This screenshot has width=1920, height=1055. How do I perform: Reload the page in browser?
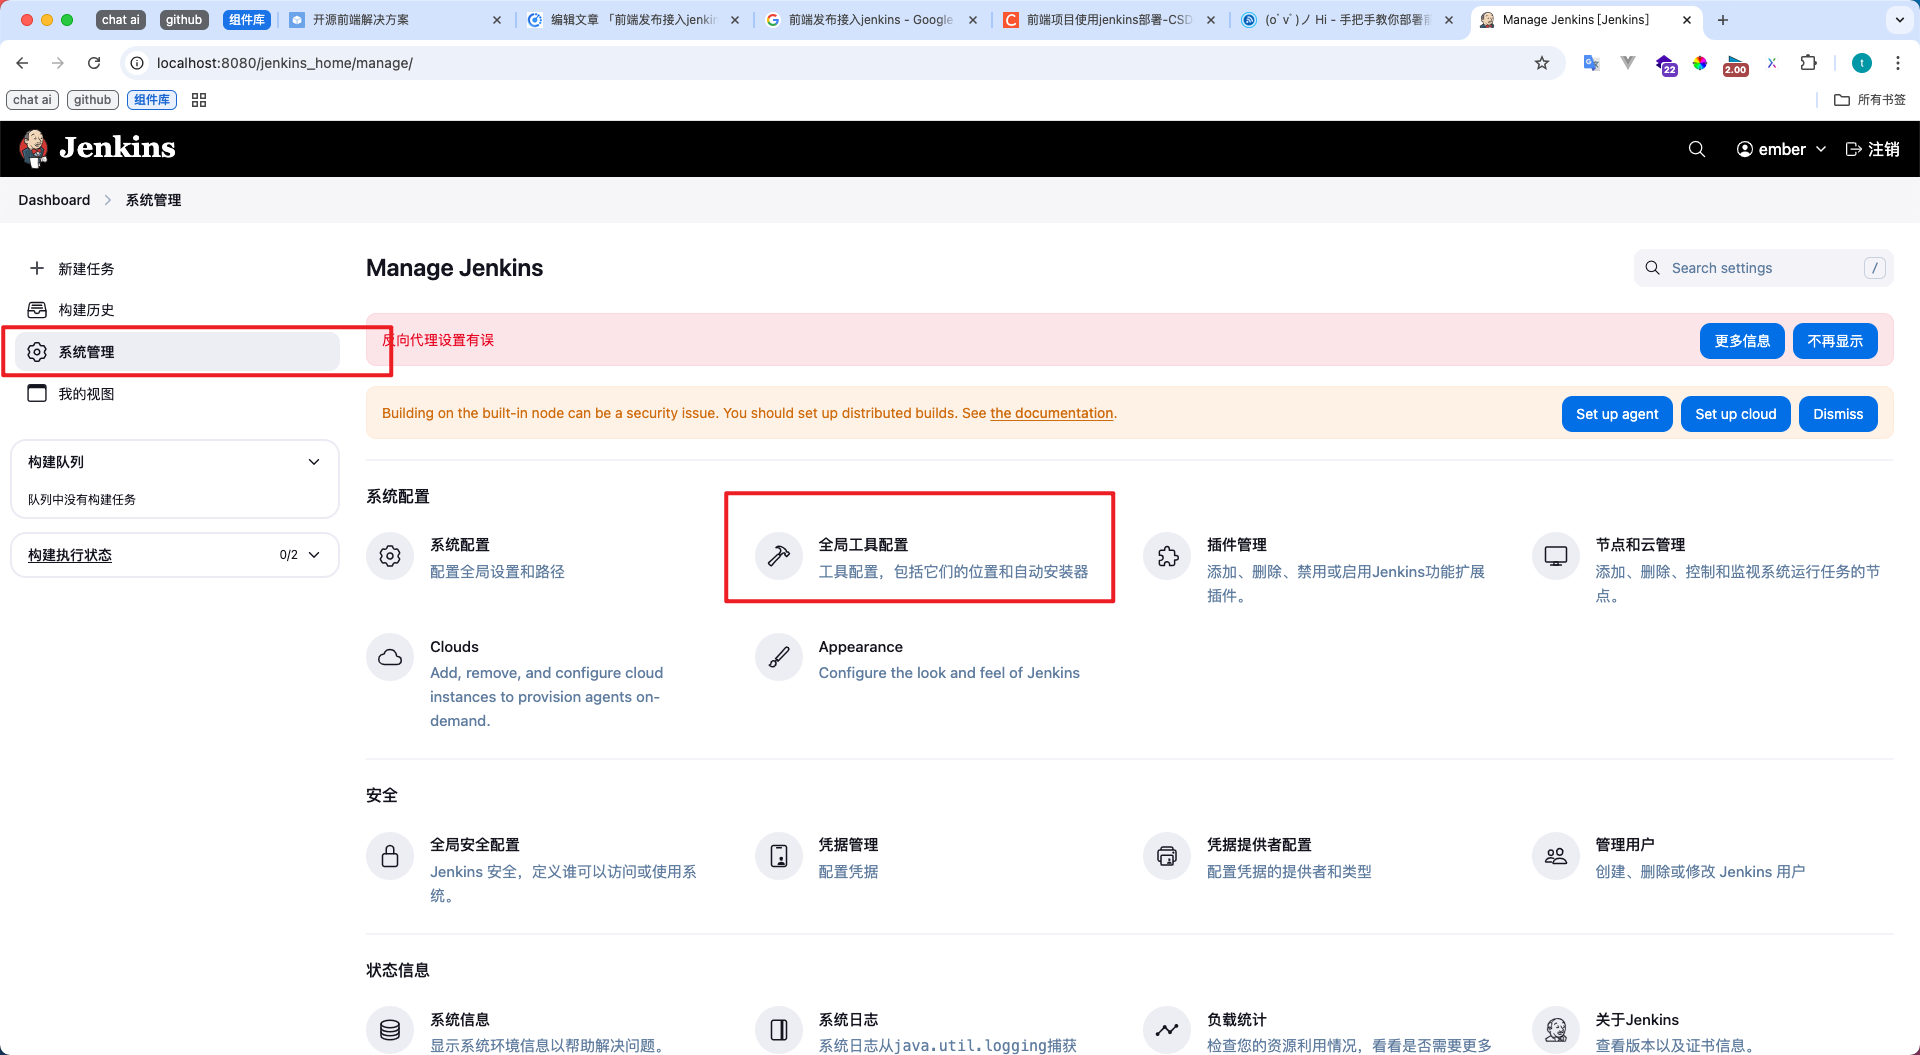click(x=94, y=63)
